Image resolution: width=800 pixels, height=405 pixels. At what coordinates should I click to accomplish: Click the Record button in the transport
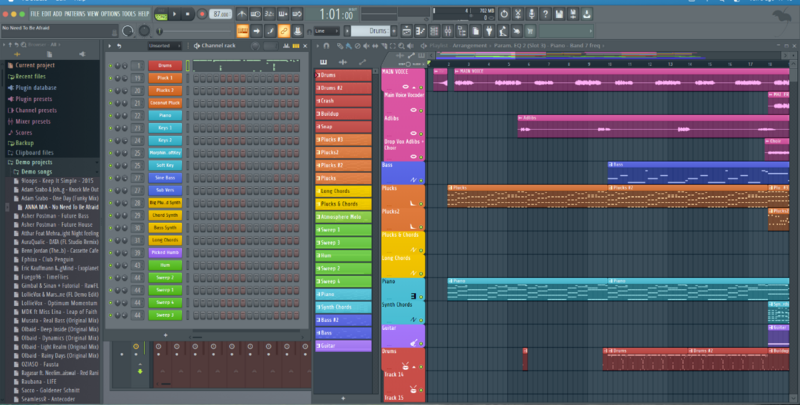203,15
